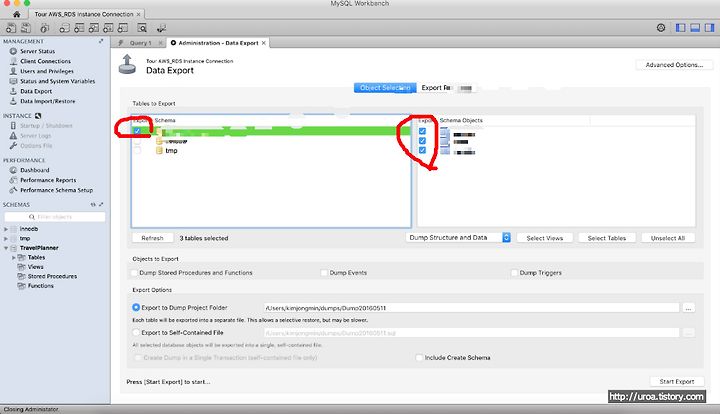Viewport: 720px width, 414px height.
Task: Select Export to Dump Project Folder
Action: click(136, 308)
